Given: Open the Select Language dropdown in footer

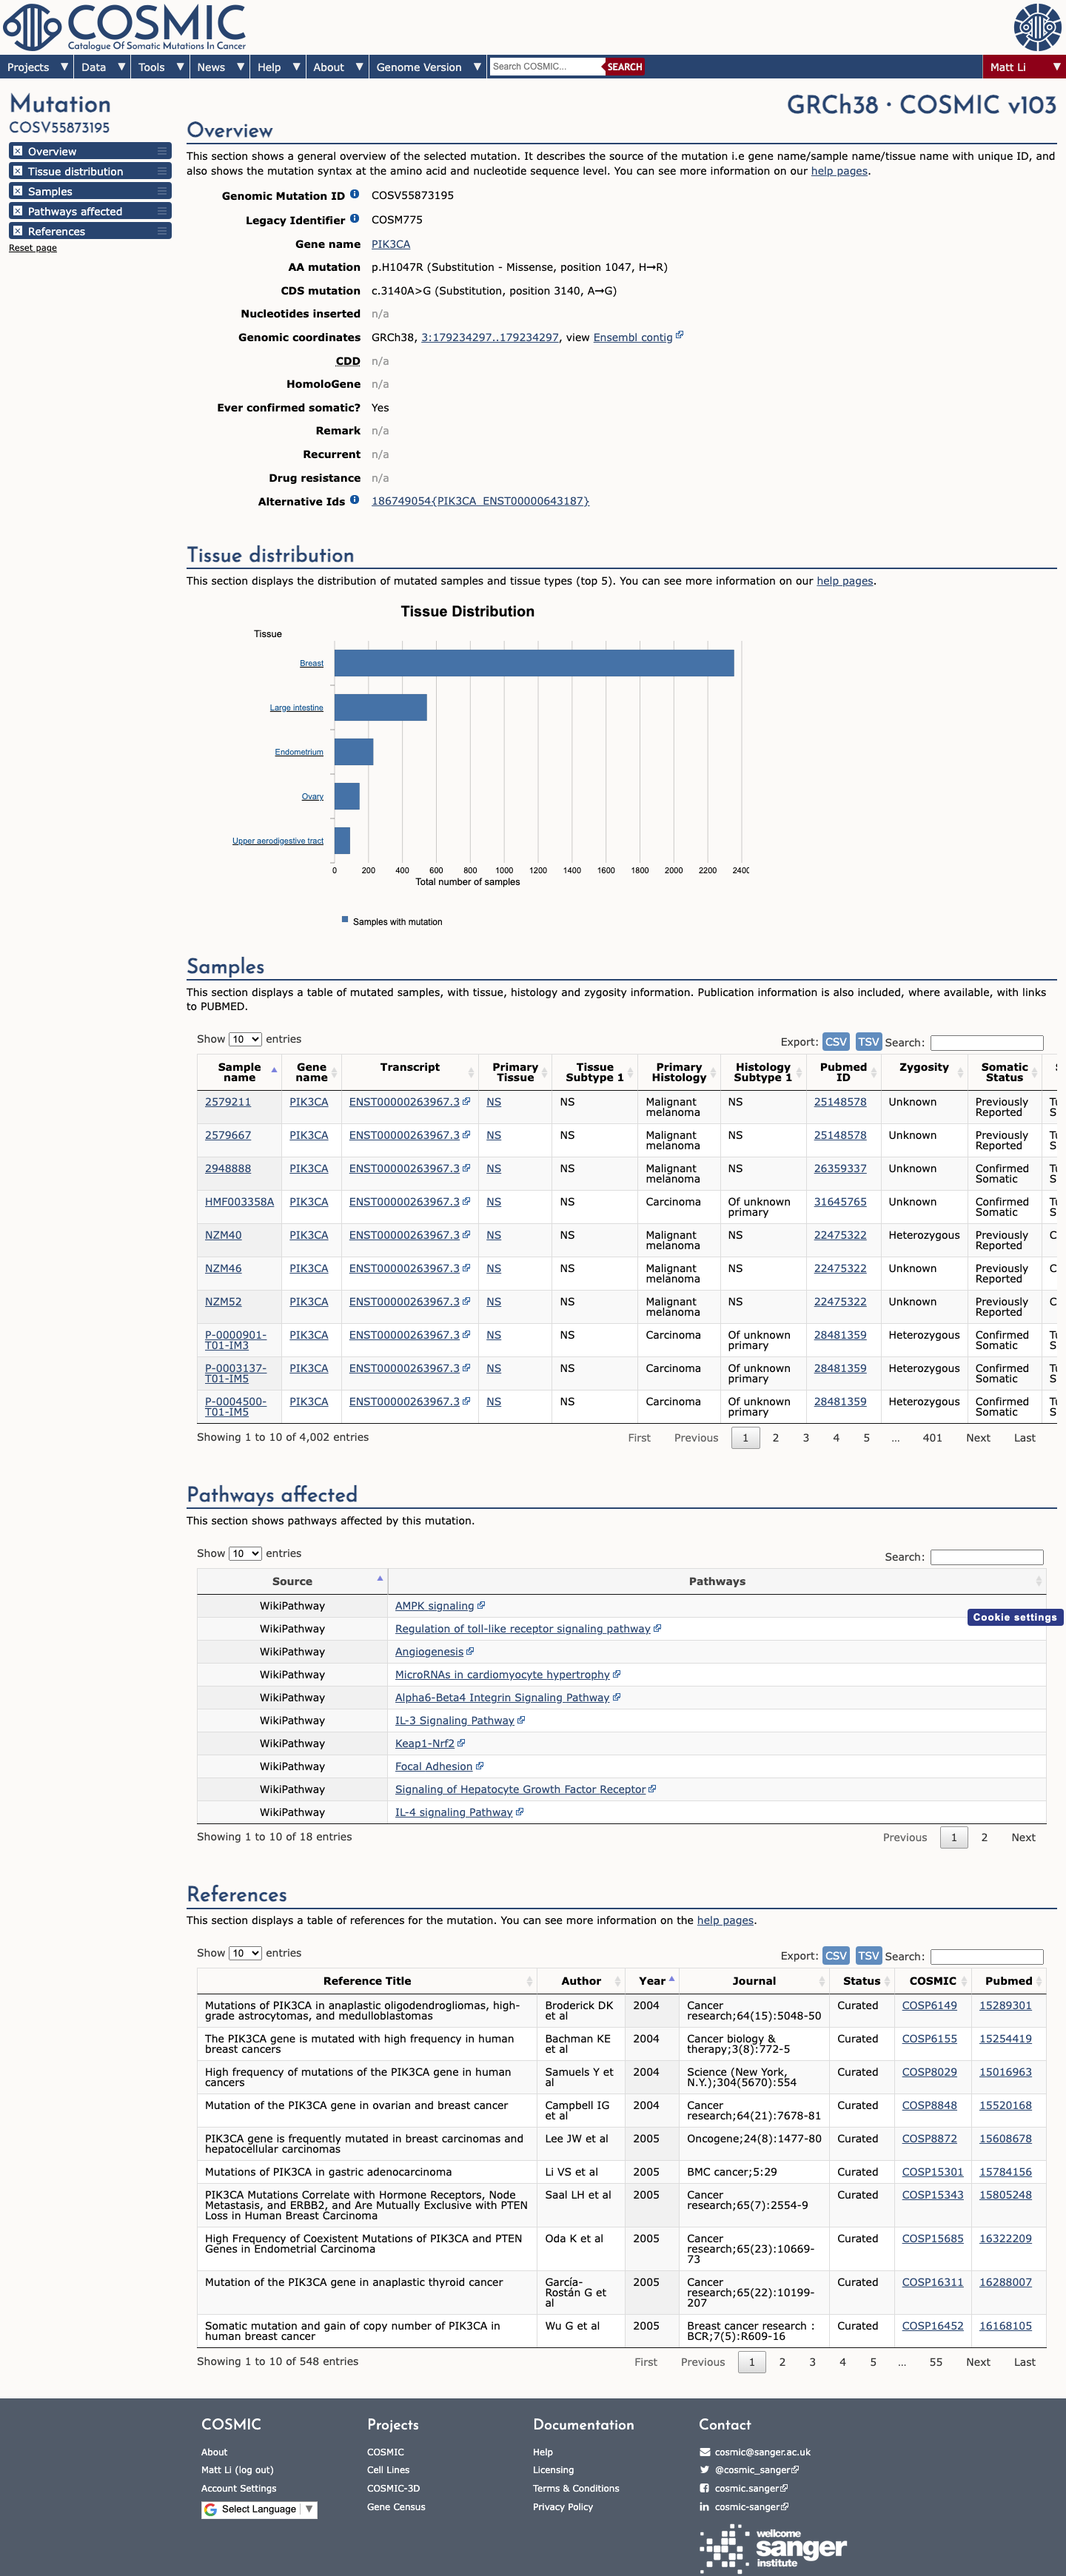Looking at the screenshot, I should [x=259, y=2509].
